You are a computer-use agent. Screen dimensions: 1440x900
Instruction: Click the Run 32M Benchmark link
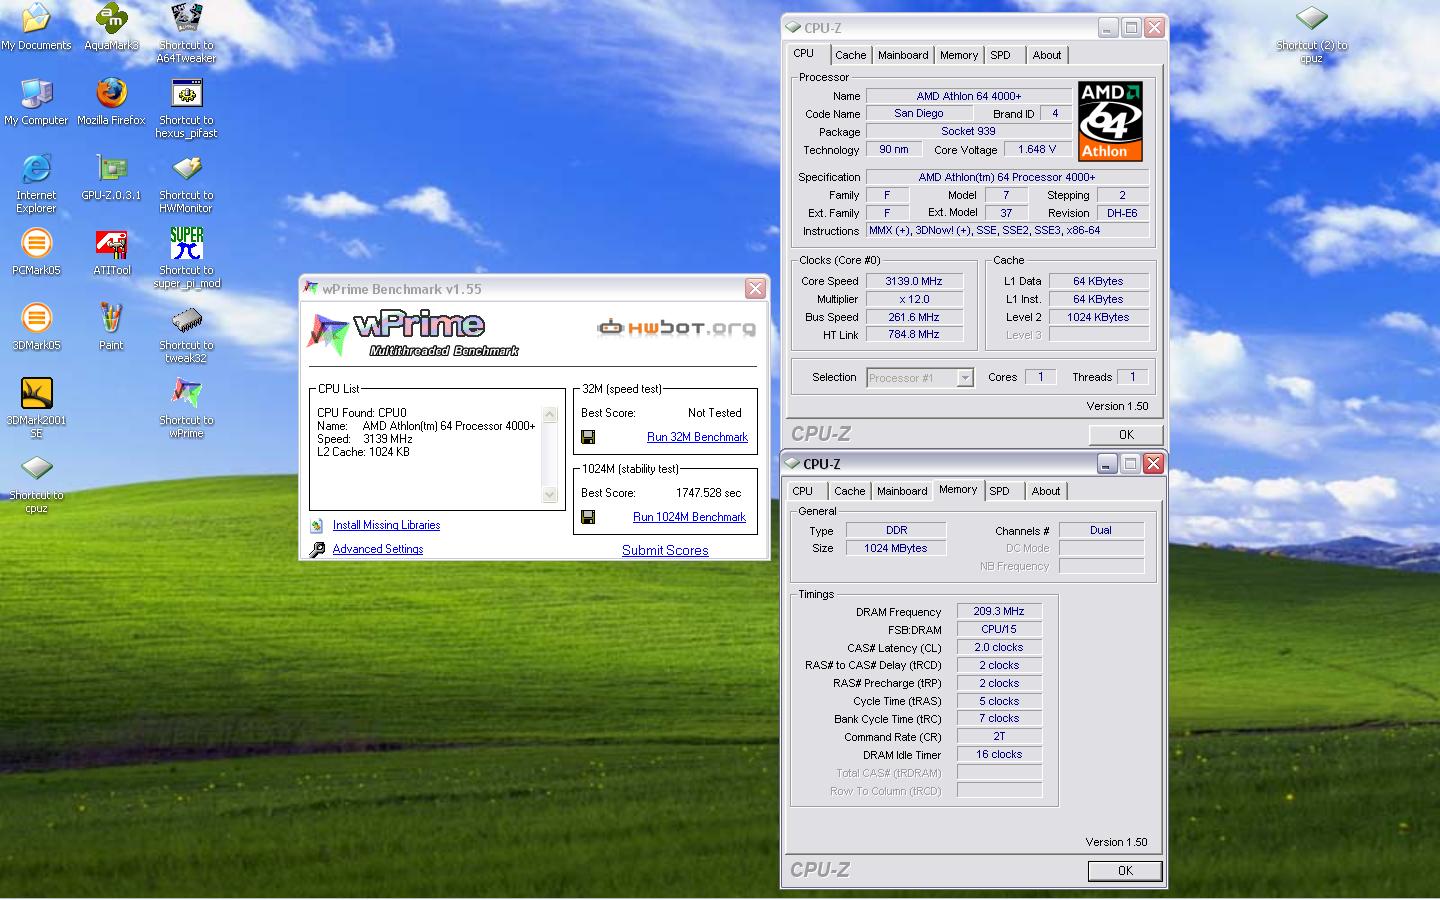click(x=697, y=437)
